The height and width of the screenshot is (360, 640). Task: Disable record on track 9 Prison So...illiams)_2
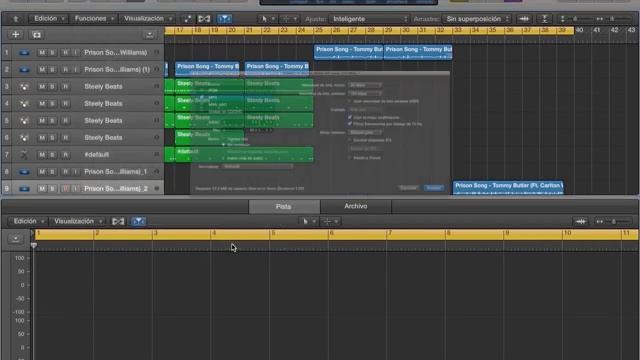[65, 189]
